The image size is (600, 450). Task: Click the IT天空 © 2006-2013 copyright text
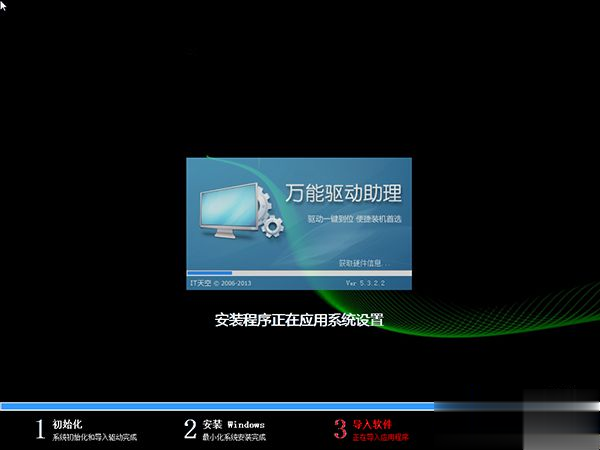pos(221,283)
